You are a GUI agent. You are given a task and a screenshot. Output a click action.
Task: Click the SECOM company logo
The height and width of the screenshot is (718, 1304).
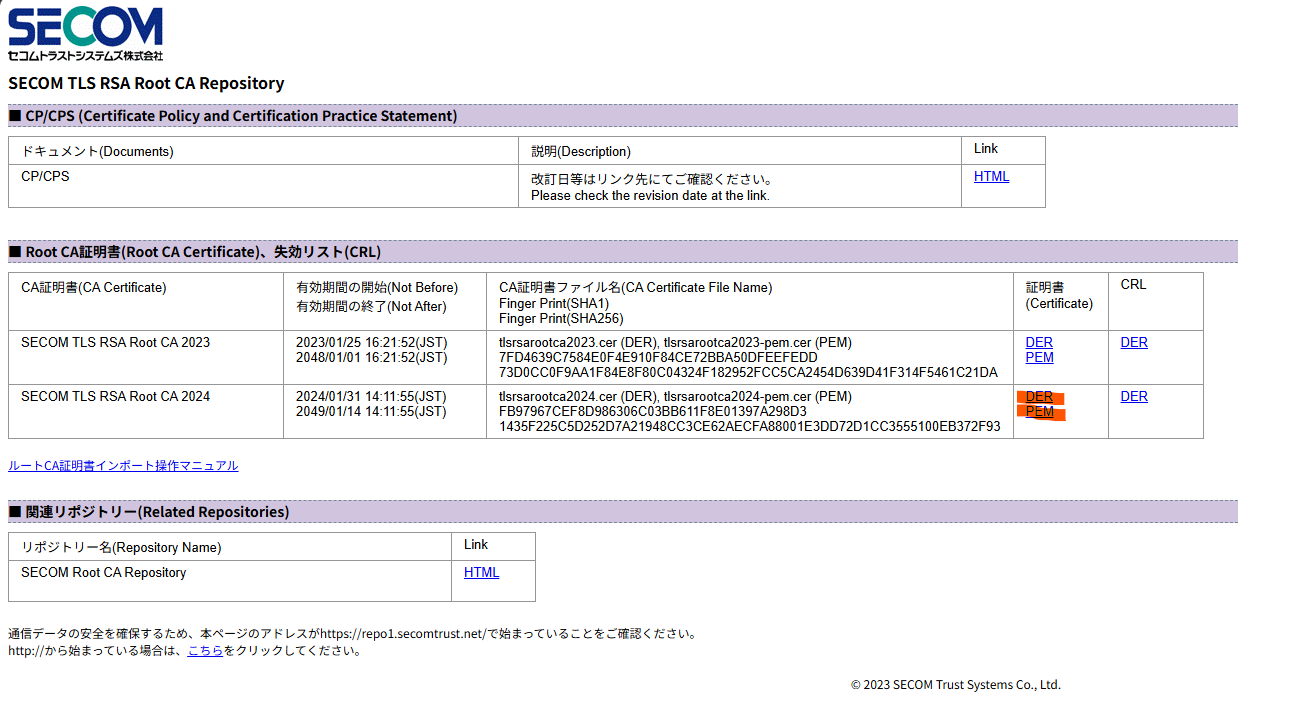[85, 34]
